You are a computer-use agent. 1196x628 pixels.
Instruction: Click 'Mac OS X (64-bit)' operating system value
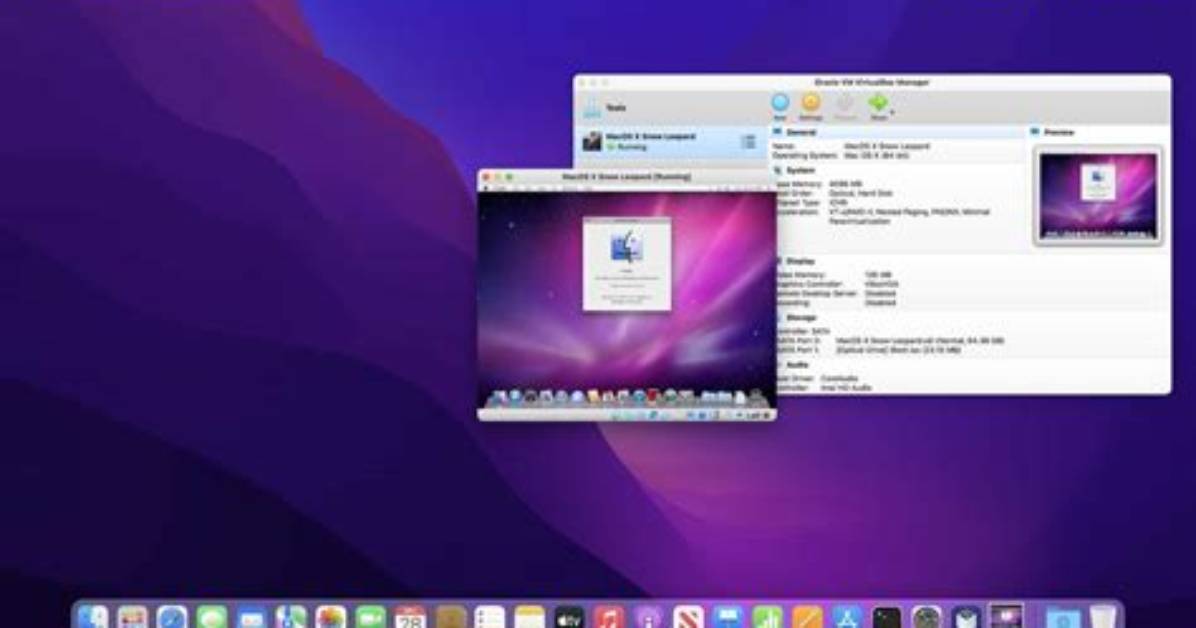click(x=876, y=156)
